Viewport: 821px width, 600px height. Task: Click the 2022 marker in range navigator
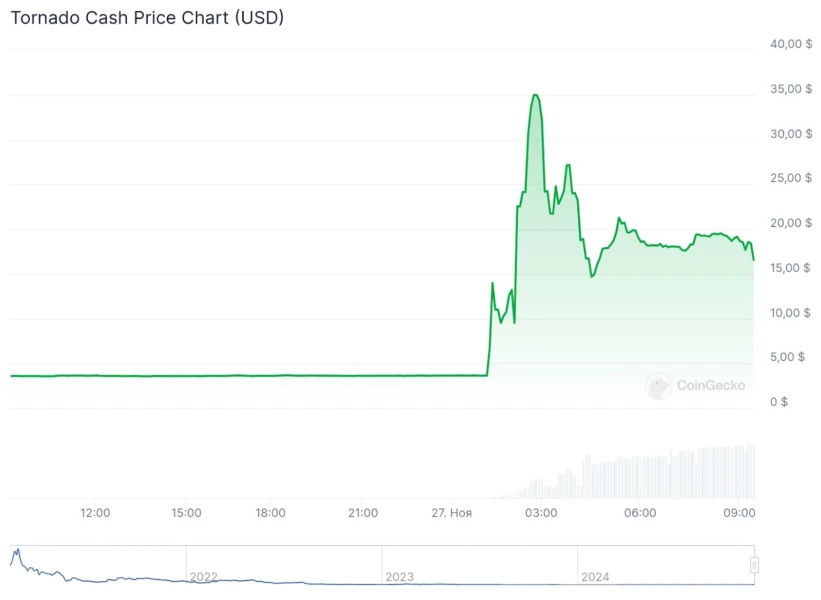(204, 577)
